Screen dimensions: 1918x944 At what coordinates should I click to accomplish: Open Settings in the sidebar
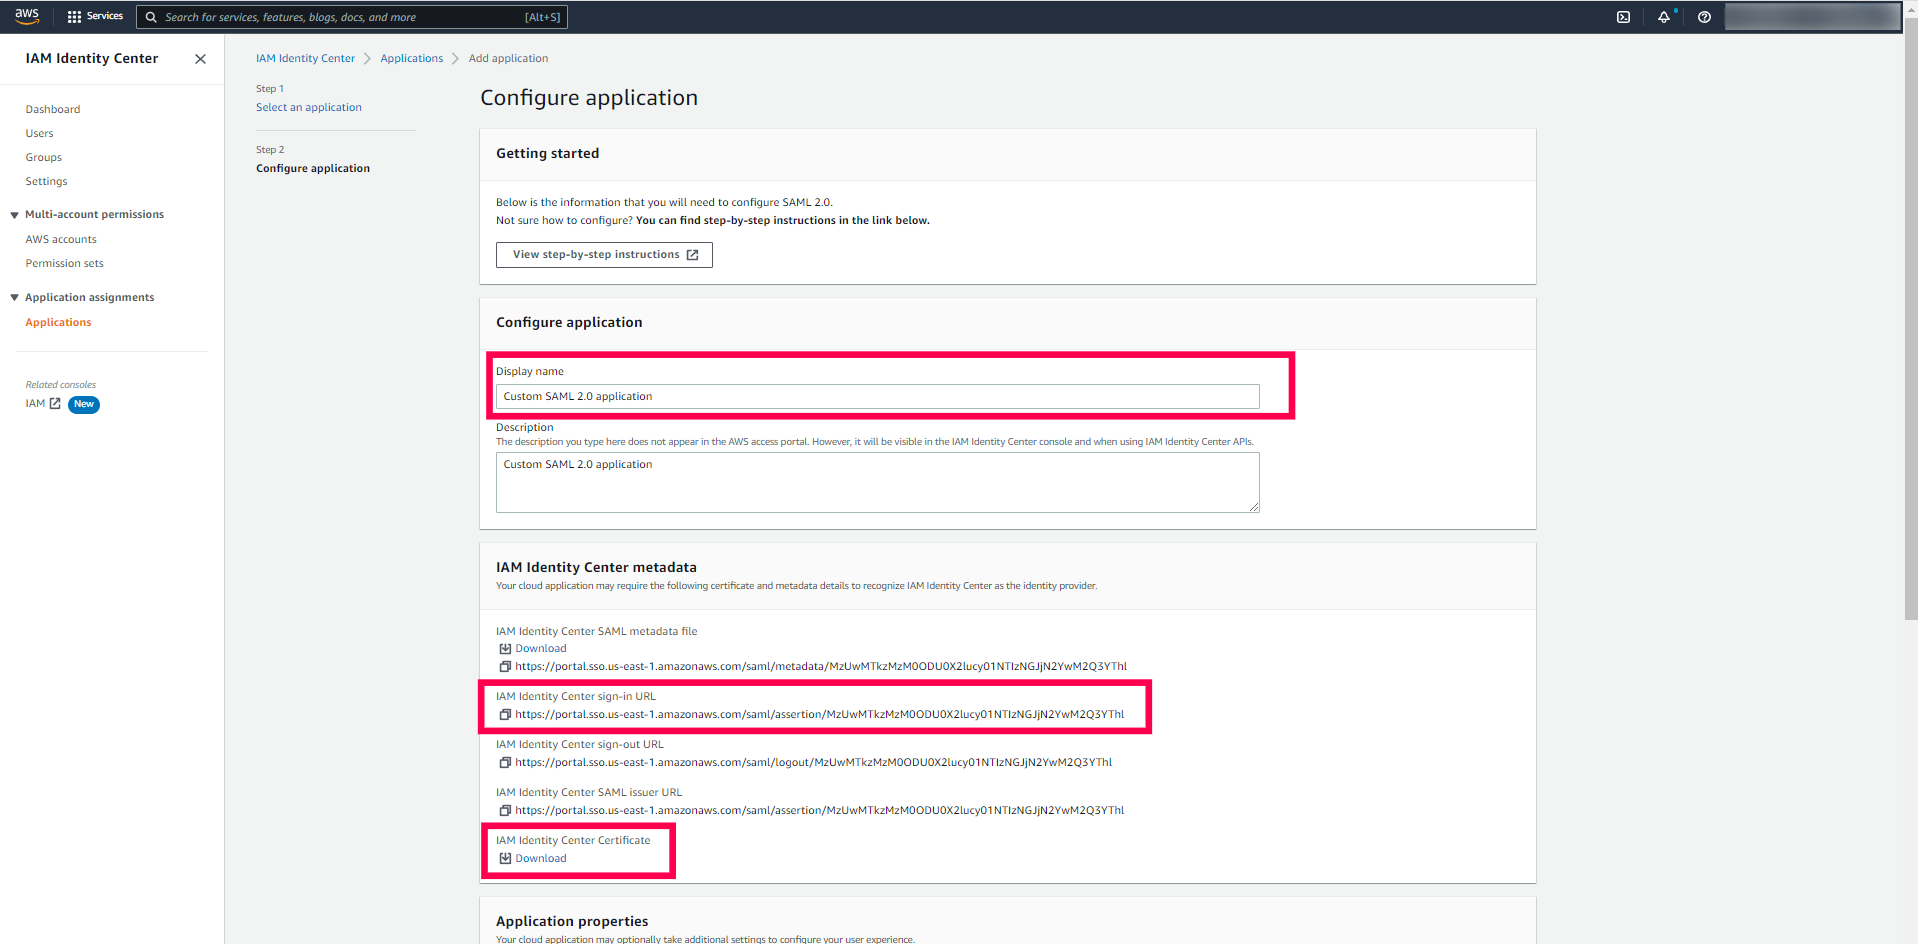(47, 182)
